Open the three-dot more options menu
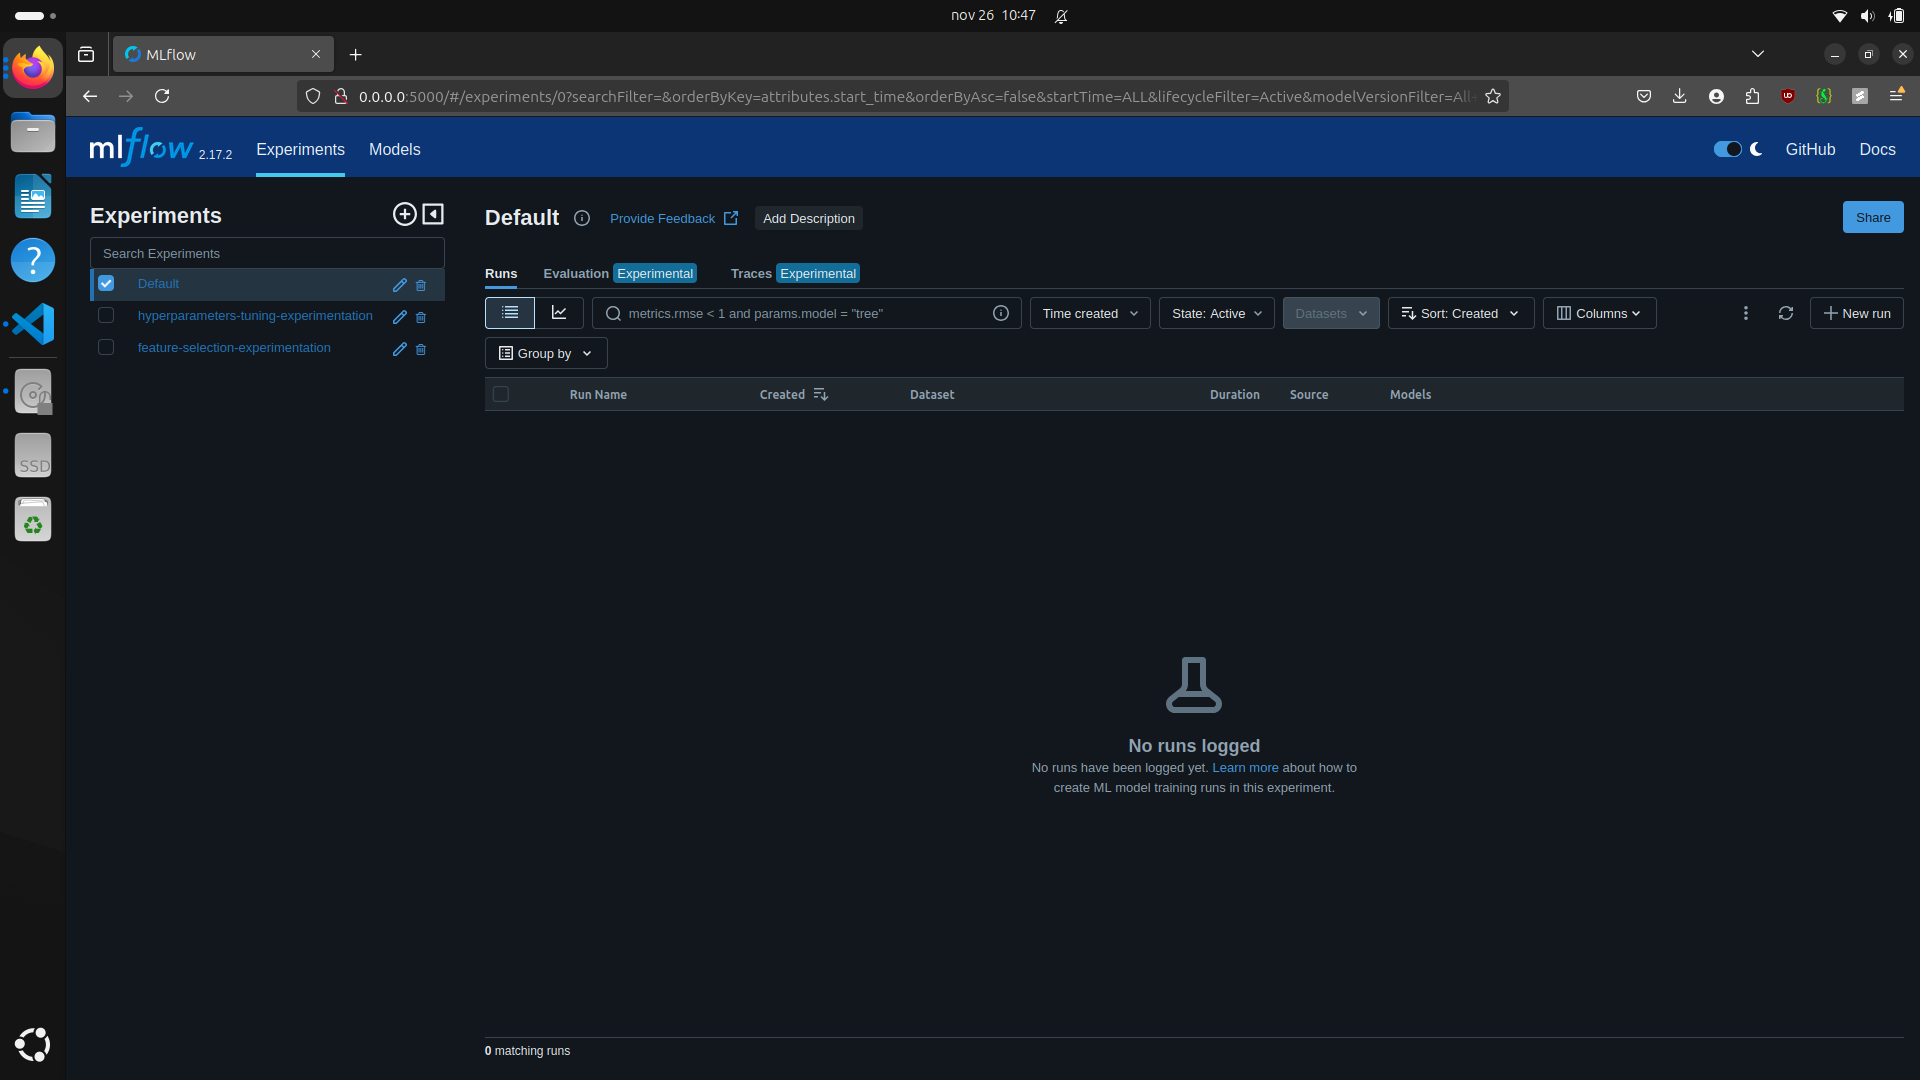Image resolution: width=1920 pixels, height=1080 pixels. pos(1745,313)
